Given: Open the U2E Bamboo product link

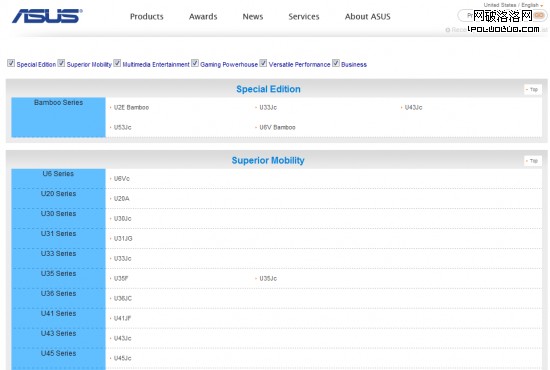Looking at the screenshot, I should point(131,107).
